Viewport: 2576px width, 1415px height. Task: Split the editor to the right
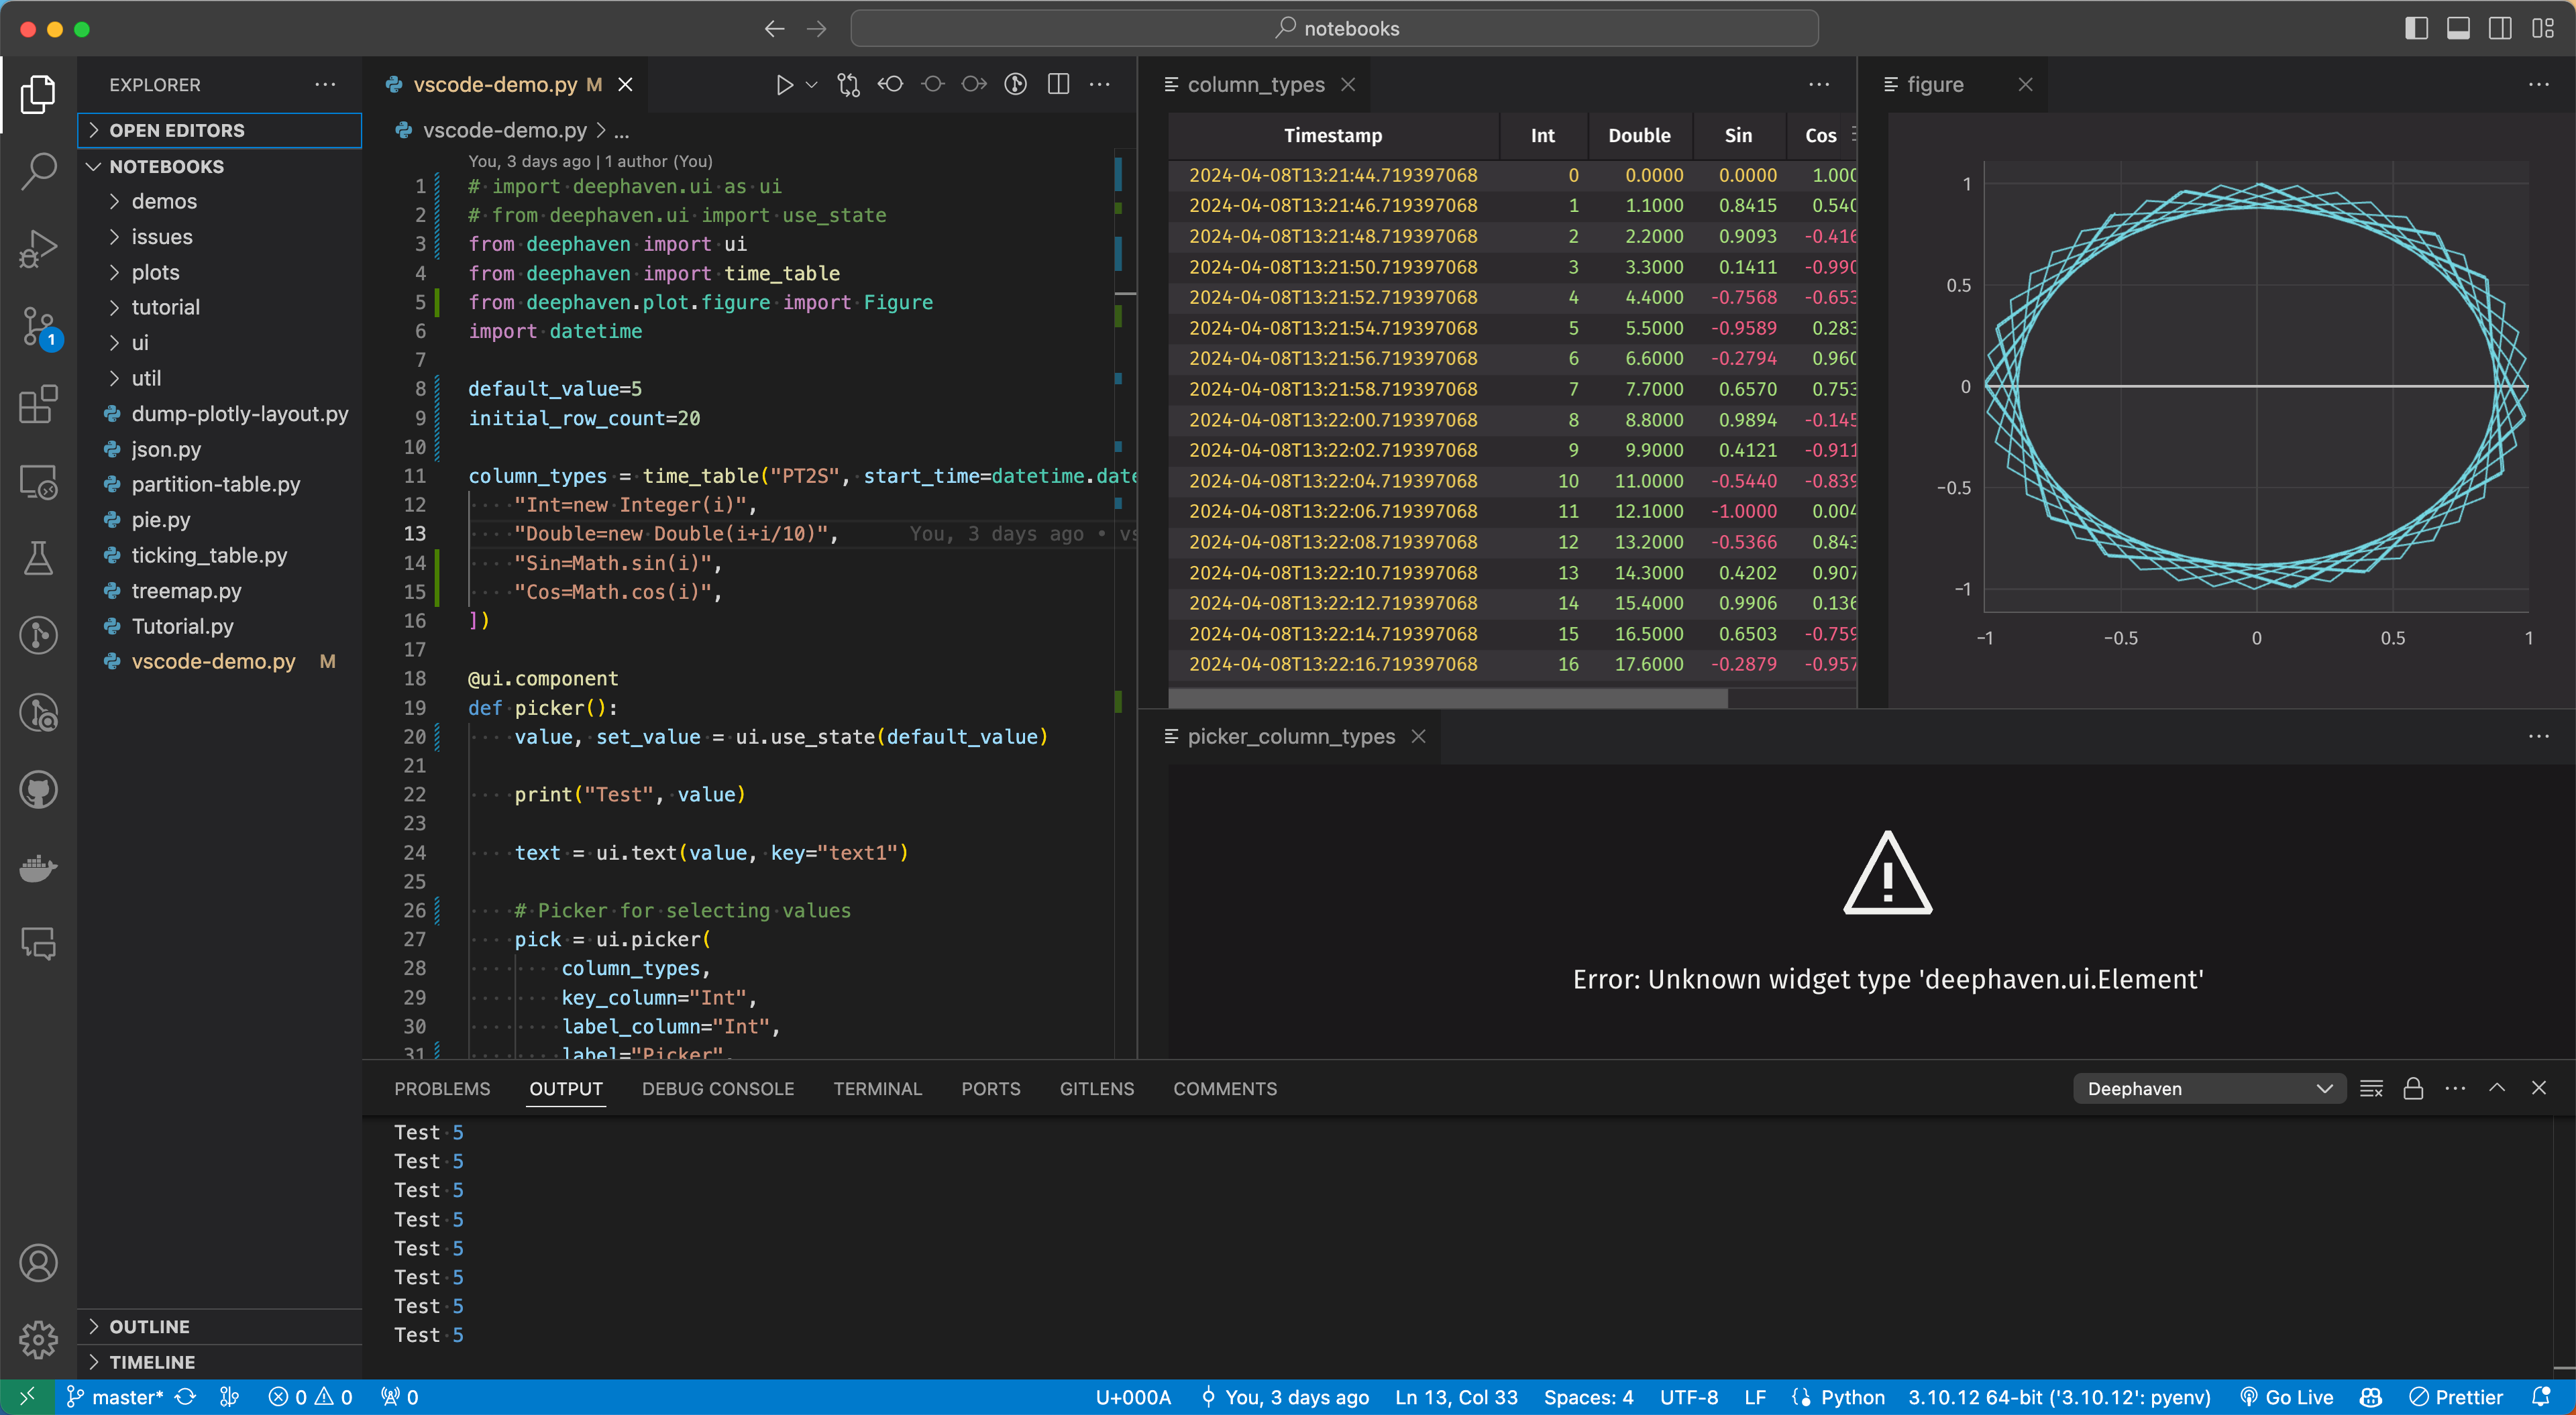1058,85
